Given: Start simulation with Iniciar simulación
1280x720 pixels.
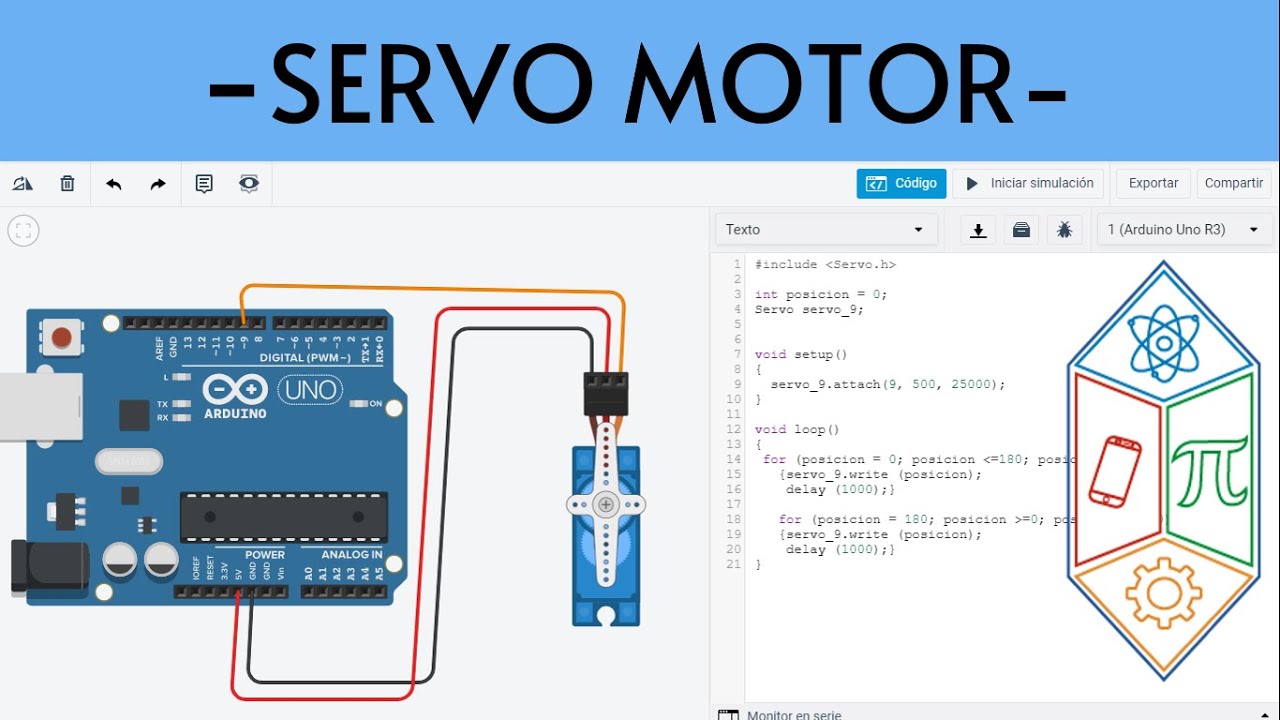Looking at the screenshot, I should click(x=1028, y=184).
